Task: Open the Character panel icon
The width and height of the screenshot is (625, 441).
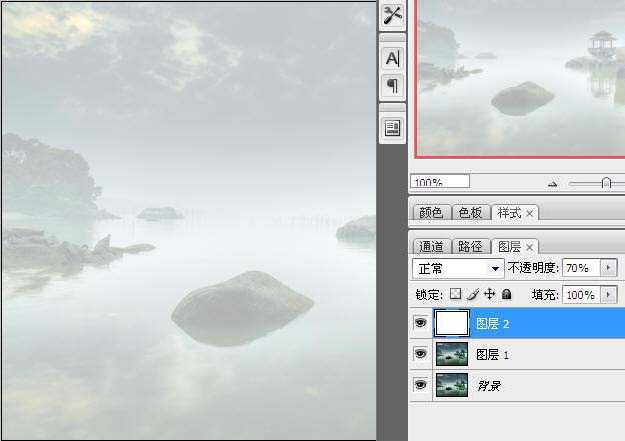Action: click(x=393, y=59)
